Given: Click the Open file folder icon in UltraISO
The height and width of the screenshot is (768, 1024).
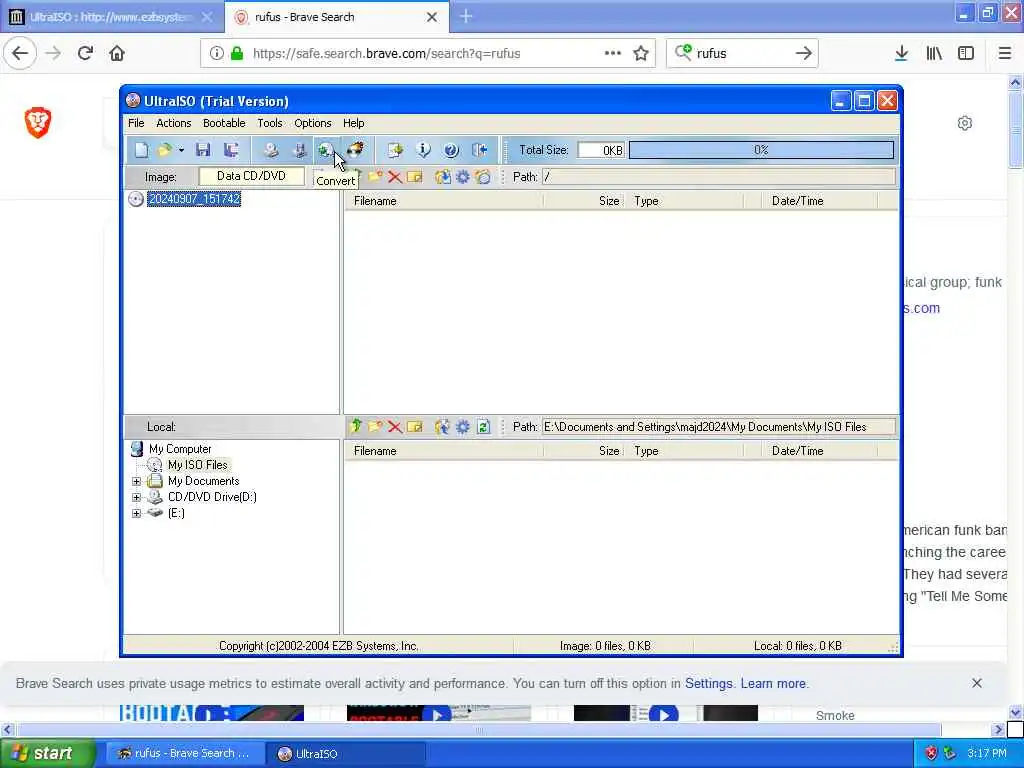Looking at the screenshot, I should [164, 150].
